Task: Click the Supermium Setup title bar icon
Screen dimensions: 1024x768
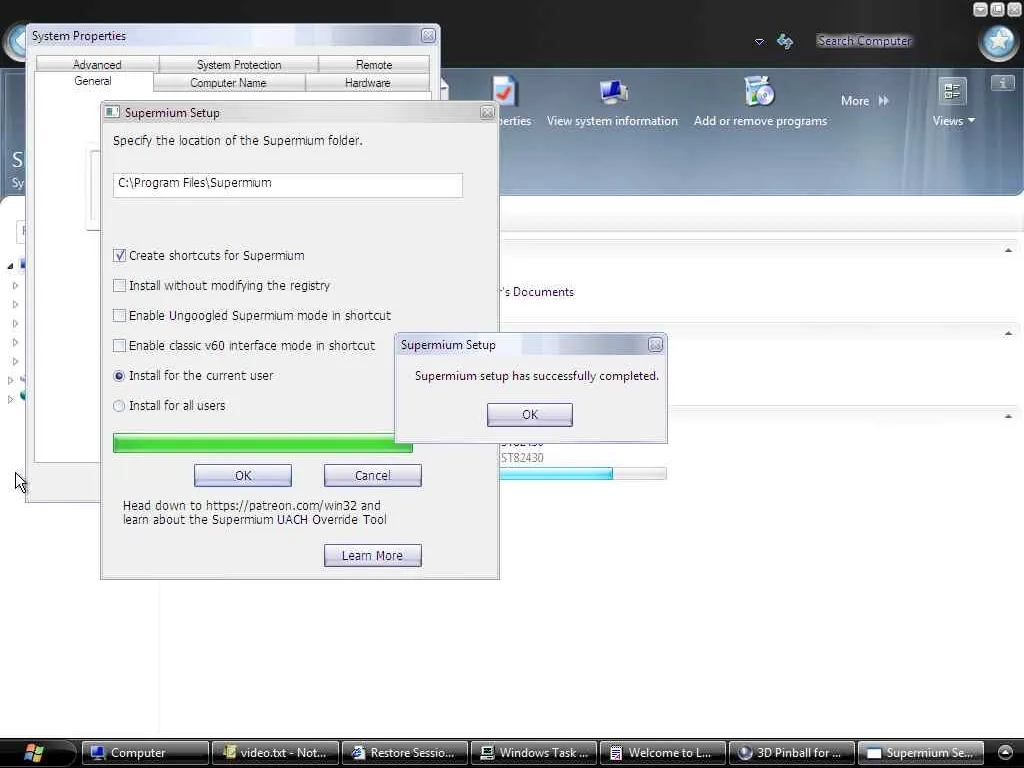Action: tap(112, 112)
